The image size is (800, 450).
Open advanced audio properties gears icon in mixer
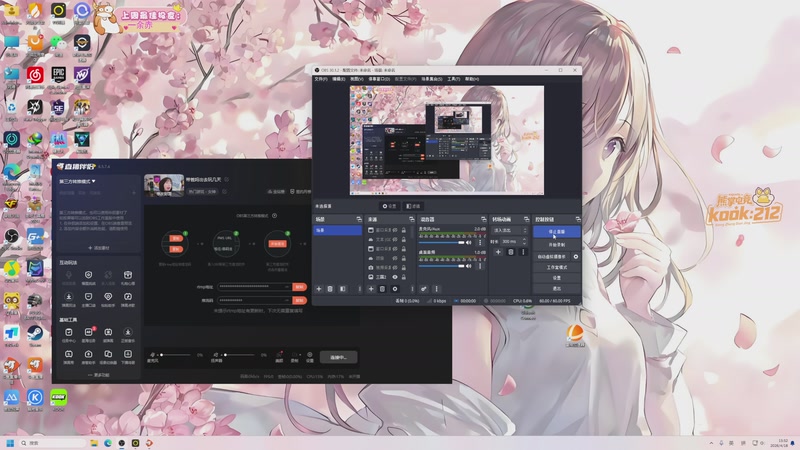click(x=424, y=289)
